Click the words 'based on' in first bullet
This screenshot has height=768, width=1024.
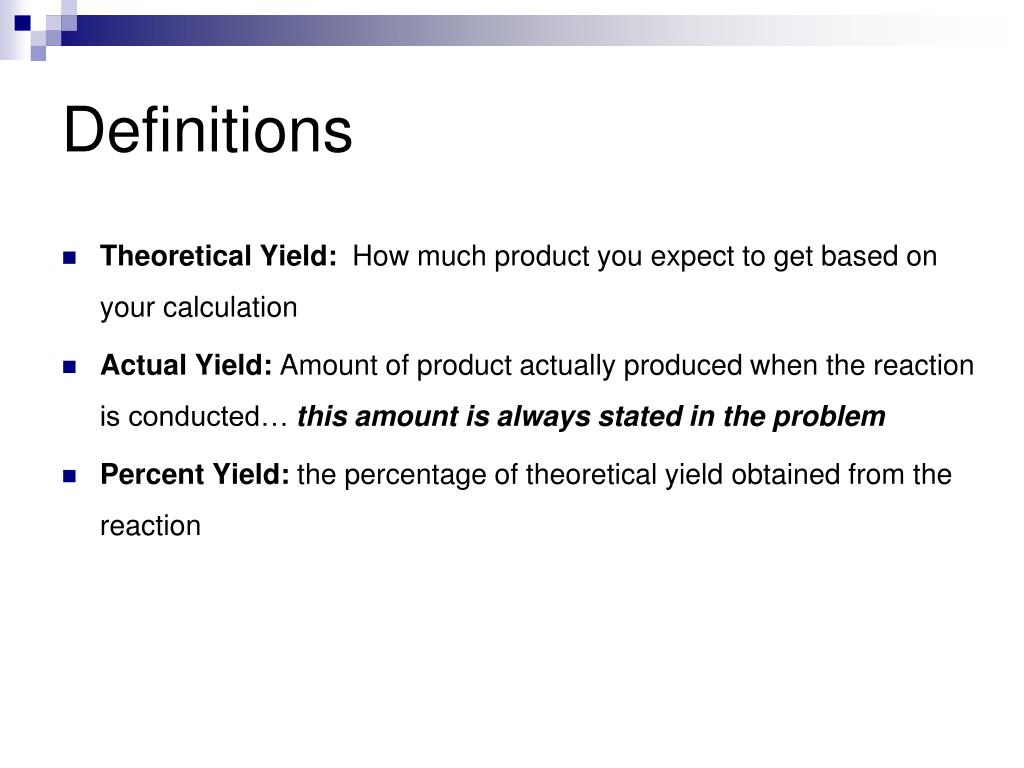click(x=879, y=256)
